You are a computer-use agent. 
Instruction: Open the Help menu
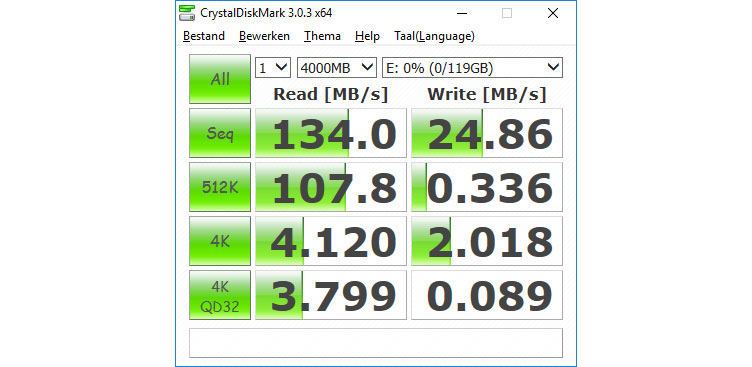point(367,36)
